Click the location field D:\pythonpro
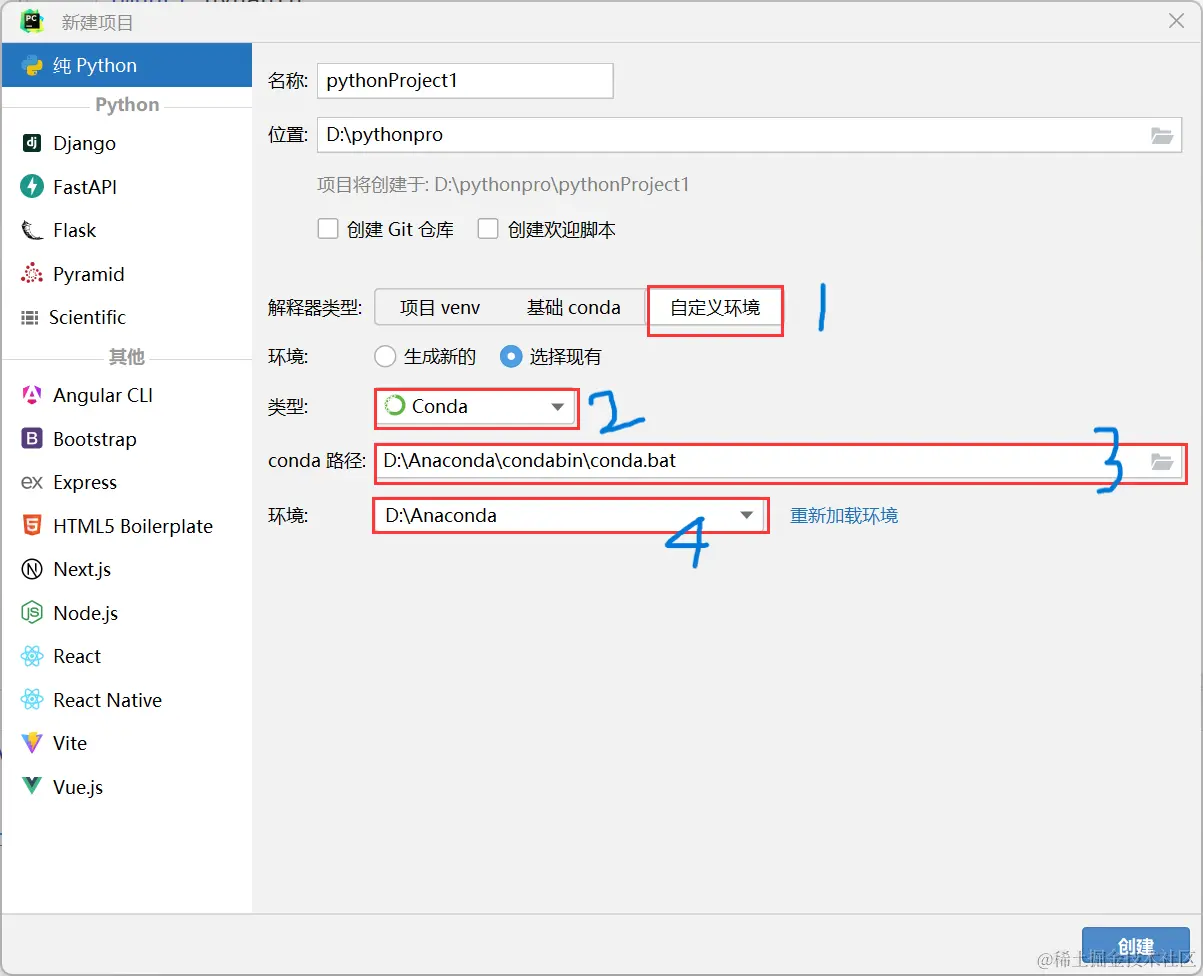 [749, 135]
